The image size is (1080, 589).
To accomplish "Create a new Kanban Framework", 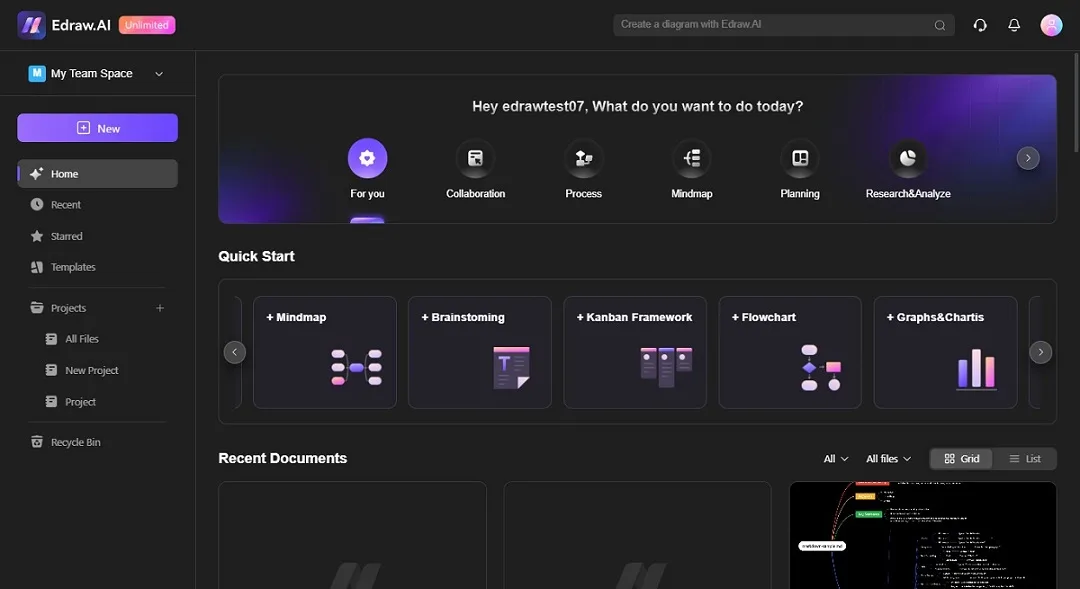I will pyautogui.click(x=634, y=352).
